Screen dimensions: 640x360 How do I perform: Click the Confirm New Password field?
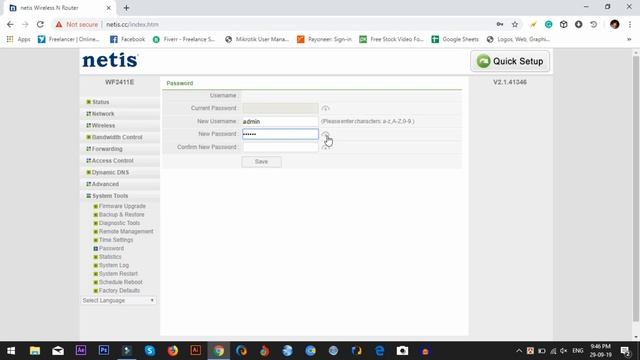tap(280, 147)
